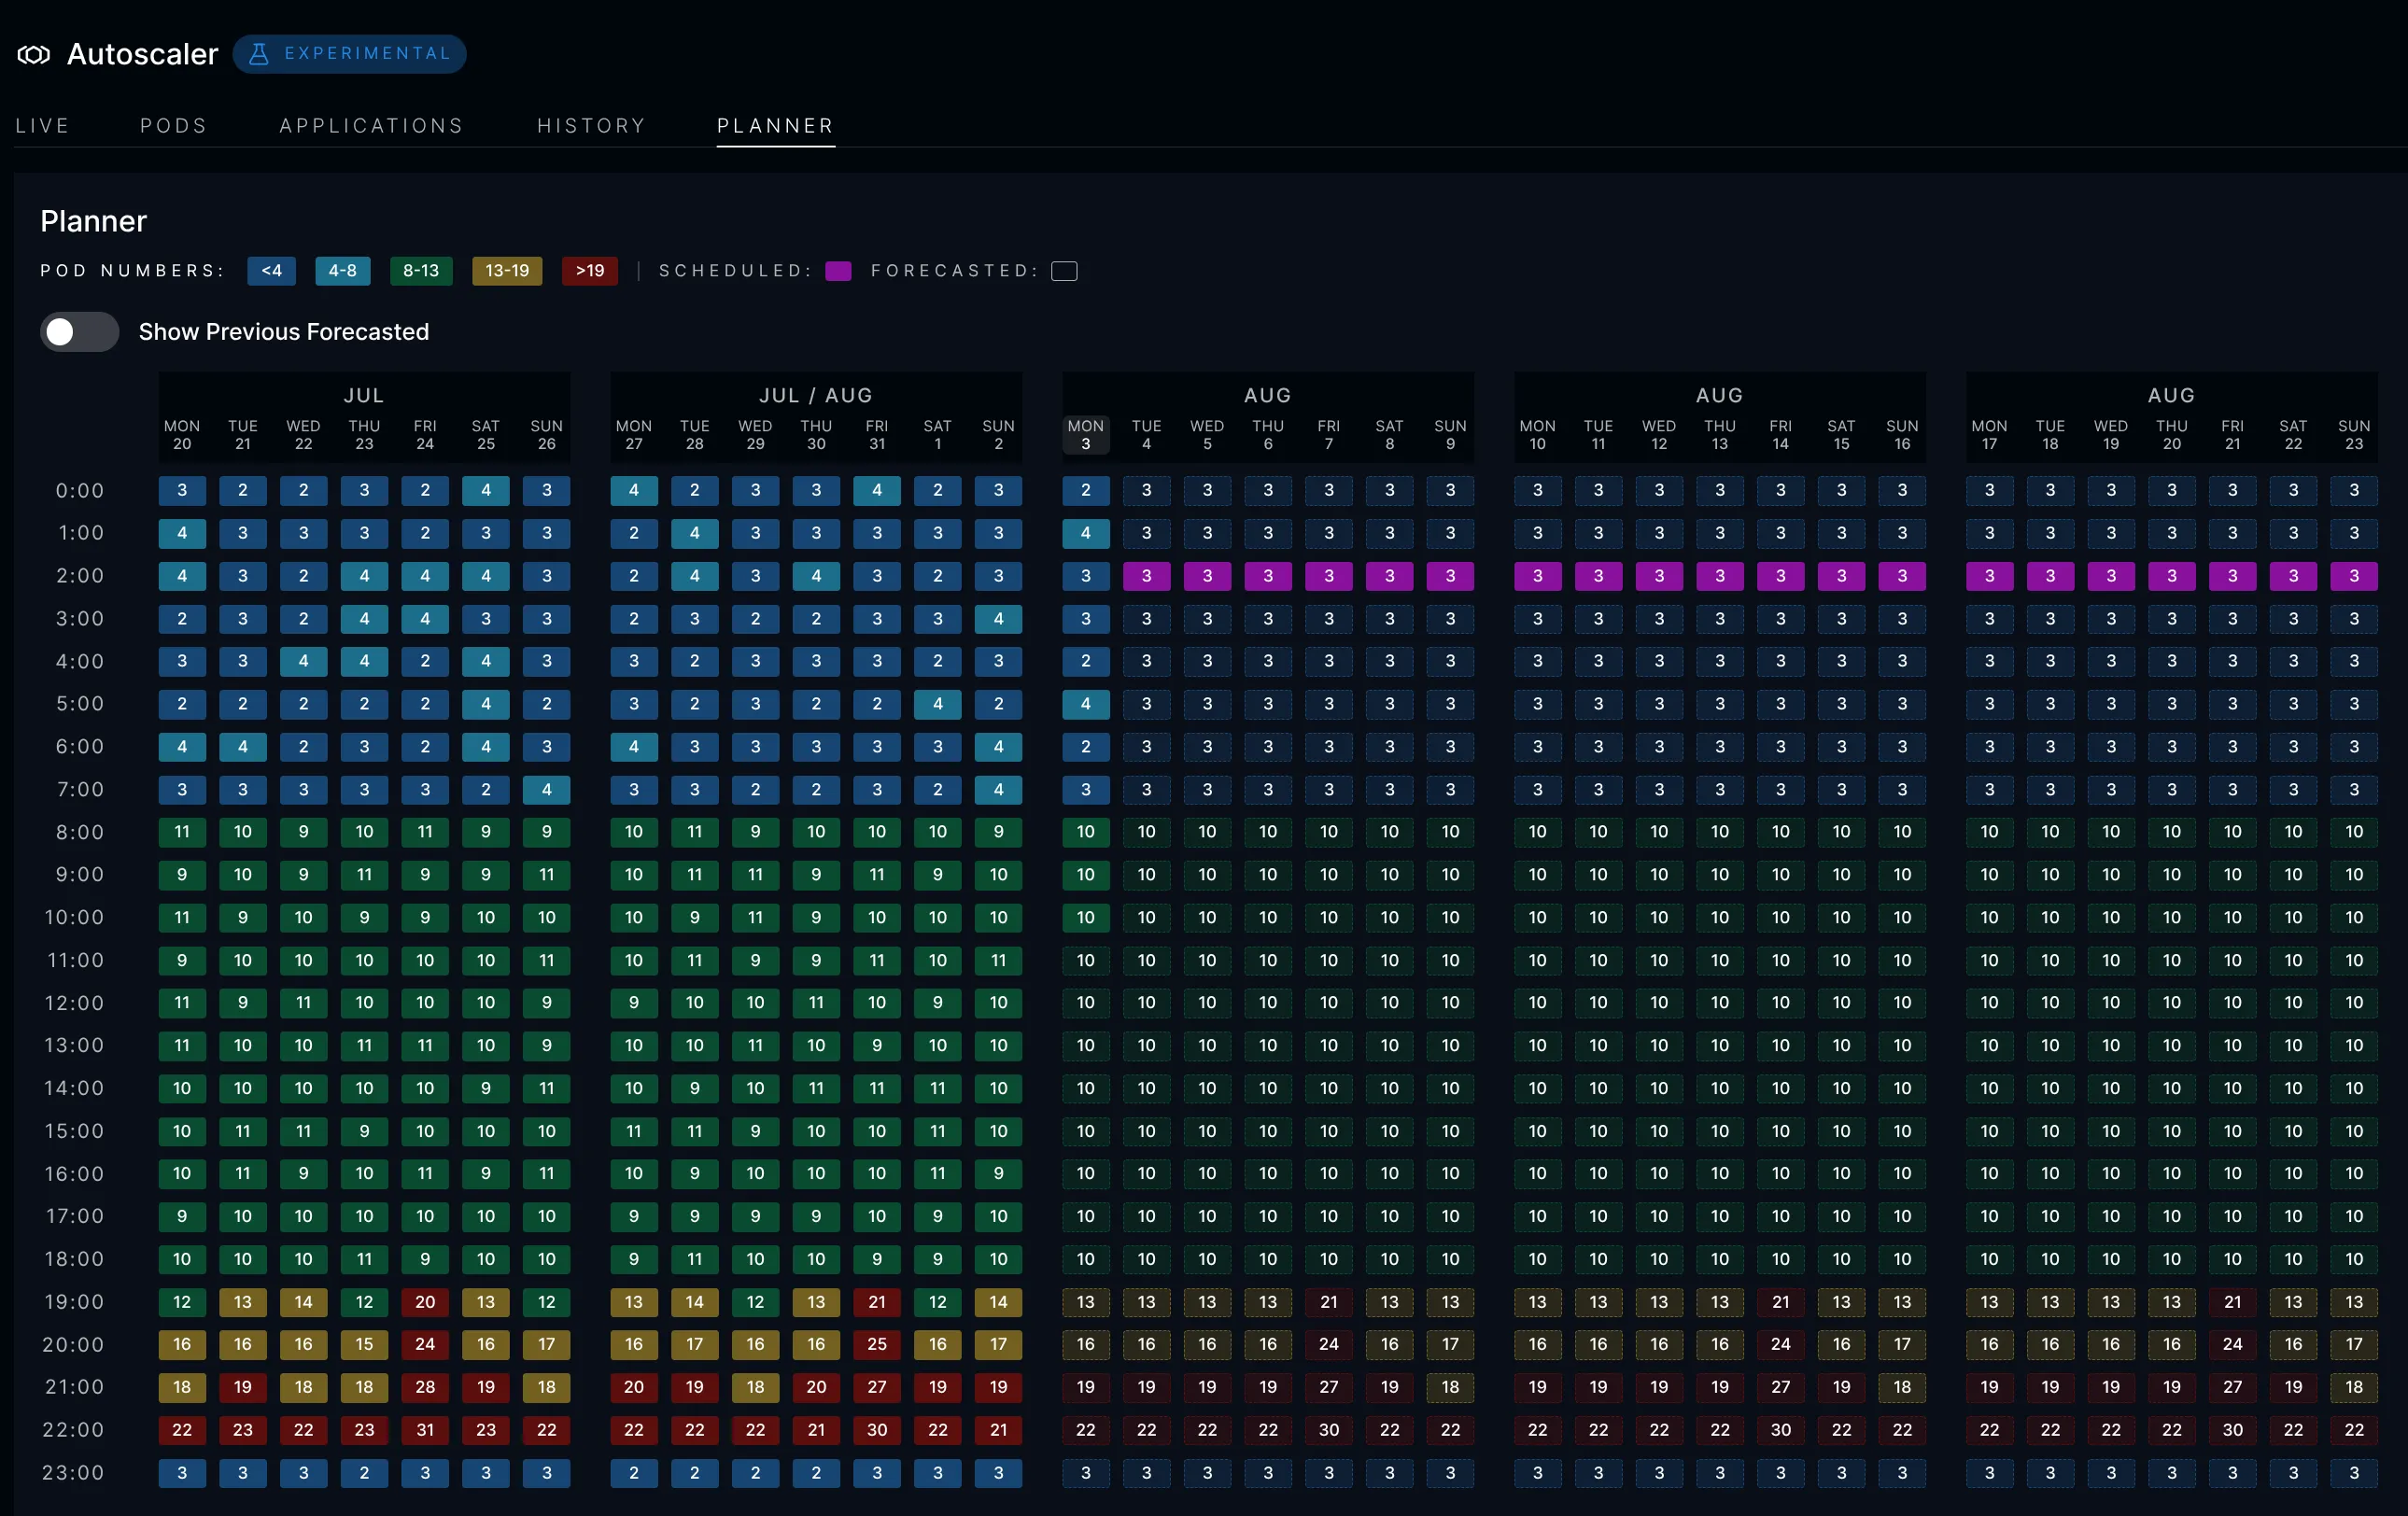This screenshot has height=1516, width=2408.
Task: Click the Autoscaler logo icon
Action: pyautogui.click(x=34, y=54)
